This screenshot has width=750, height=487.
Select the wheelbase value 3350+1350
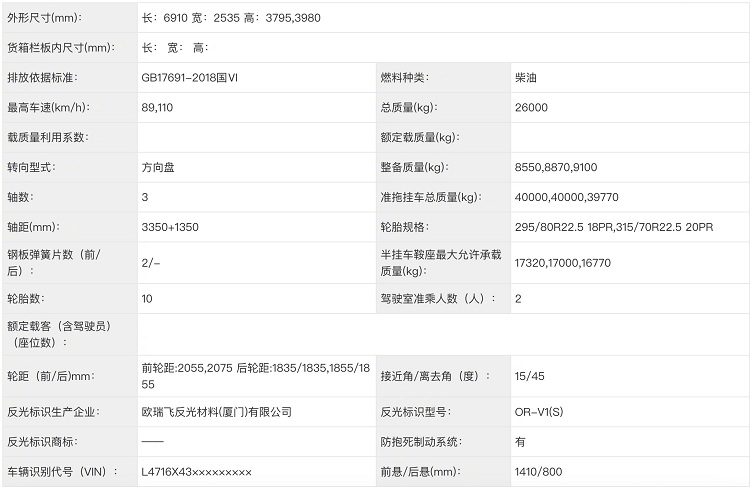point(171,227)
